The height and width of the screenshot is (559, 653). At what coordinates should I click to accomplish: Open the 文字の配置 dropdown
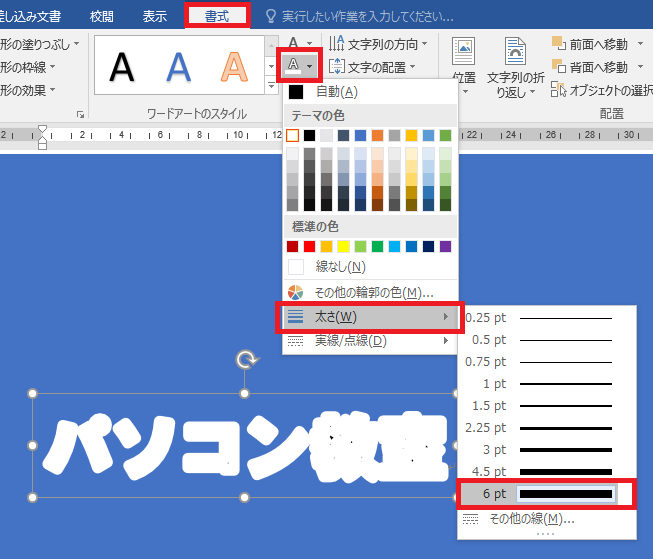point(372,67)
